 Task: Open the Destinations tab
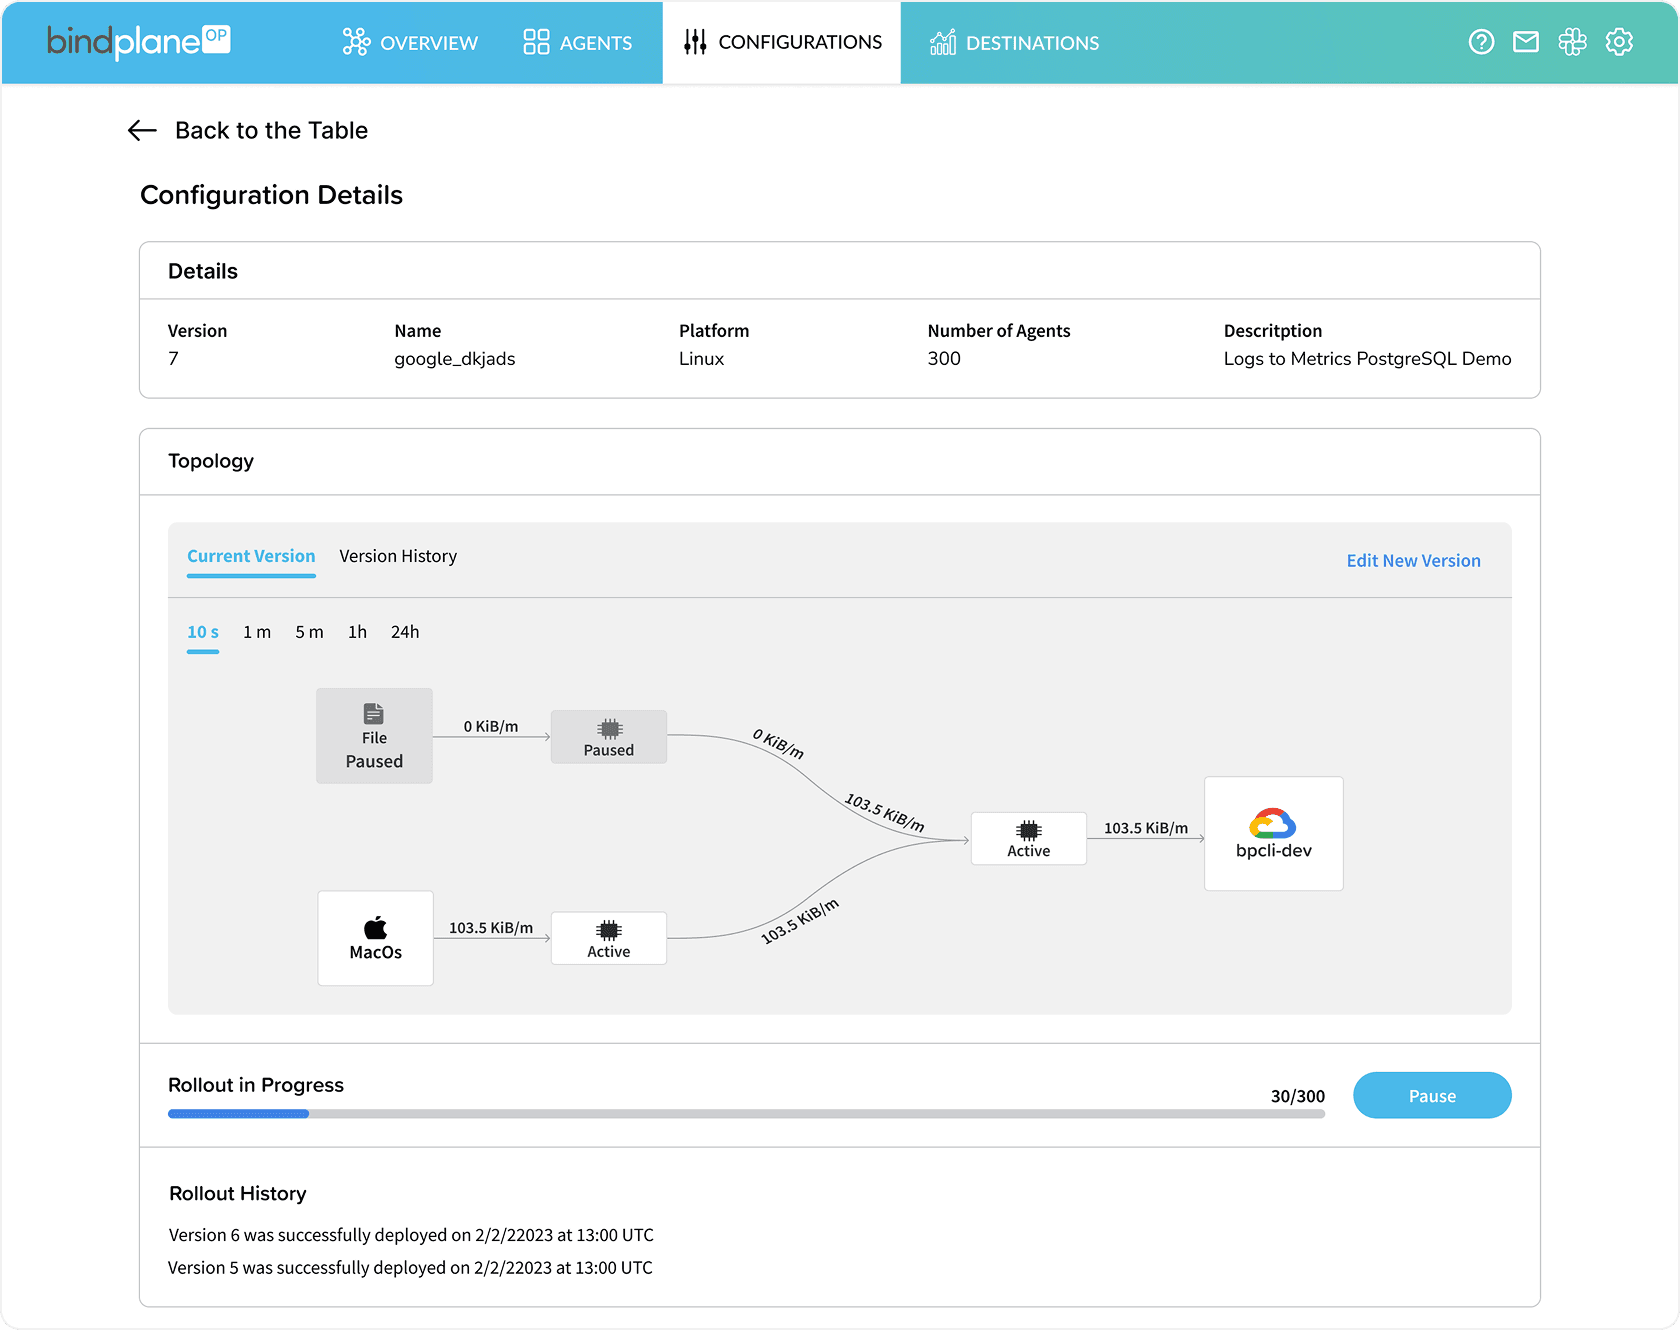click(1014, 42)
